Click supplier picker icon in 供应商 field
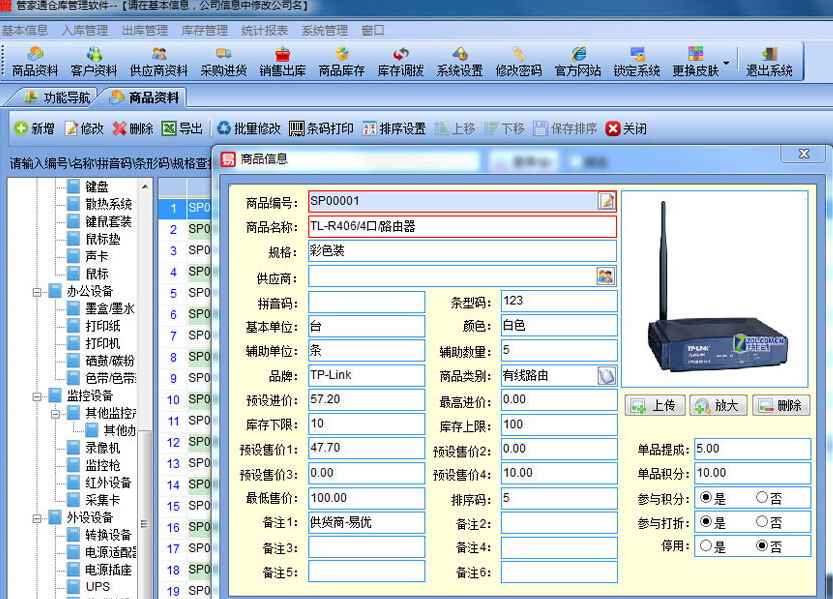 coord(606,276)
